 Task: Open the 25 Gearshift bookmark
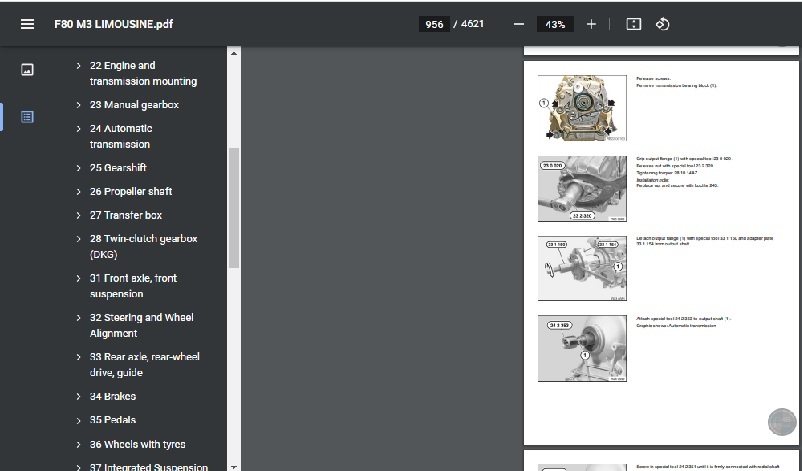coord(118,168)
